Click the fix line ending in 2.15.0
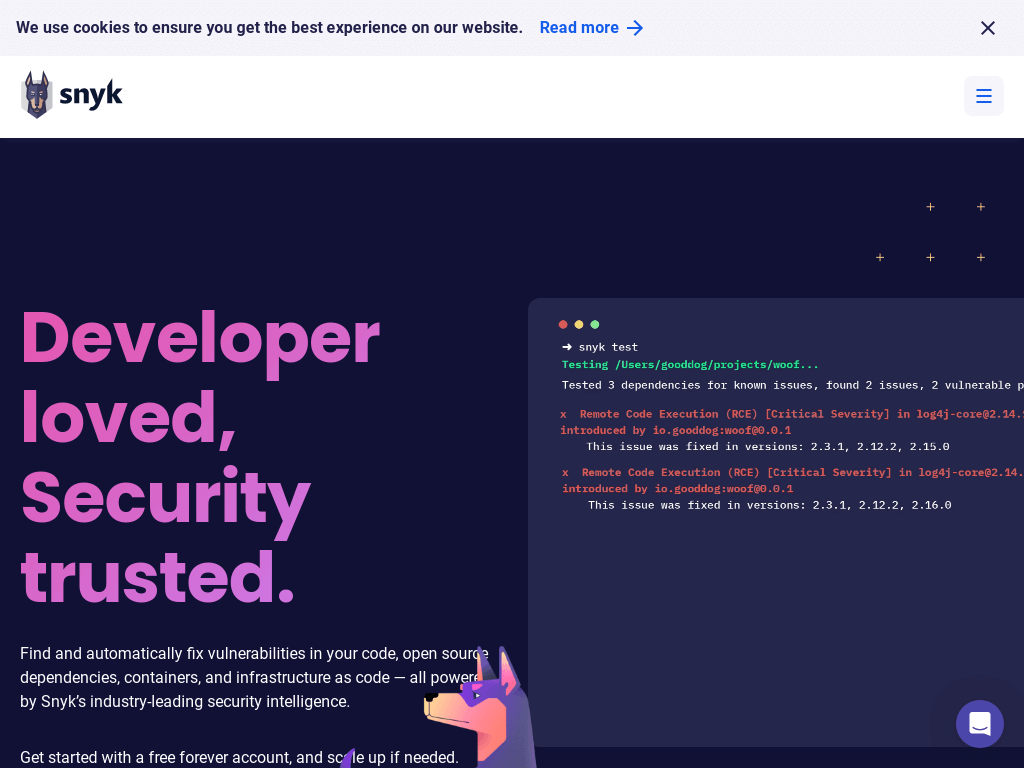 click(768, 447)
